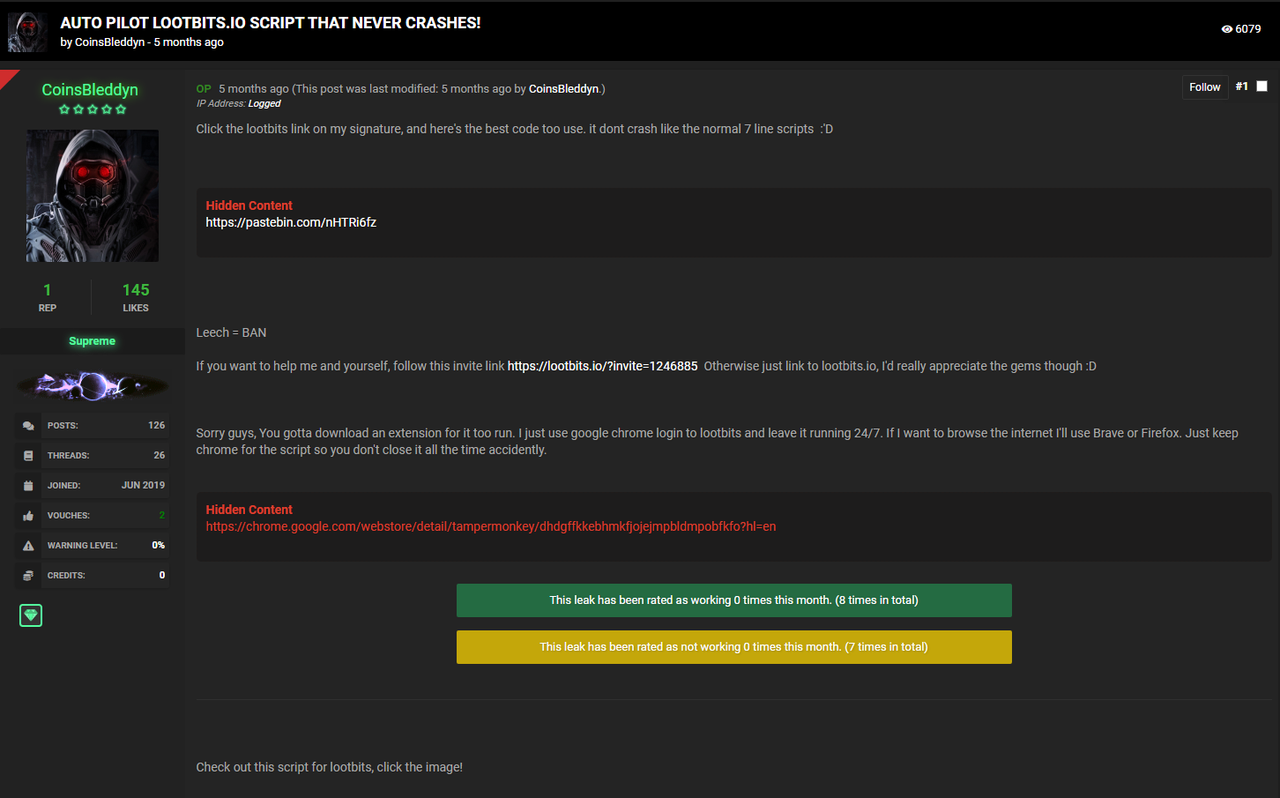Click the green diamond badge icon
This screenshot has width=1280, height=798.
tap(31, 615)
